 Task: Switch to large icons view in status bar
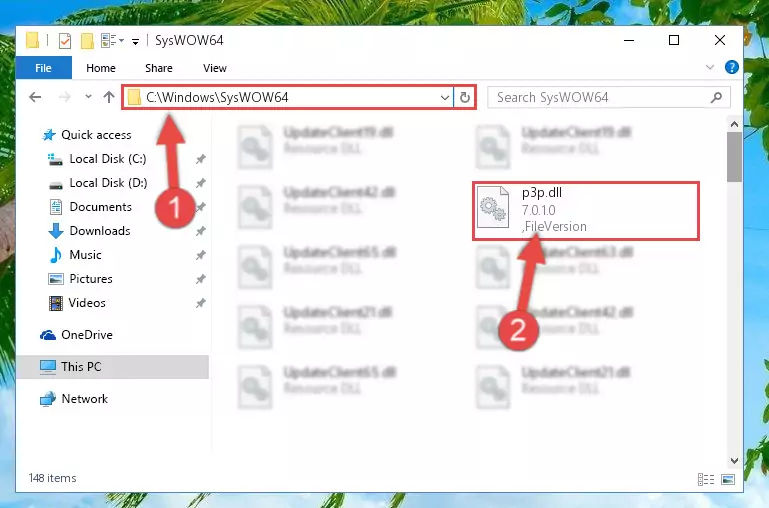(x=728, y=479)
